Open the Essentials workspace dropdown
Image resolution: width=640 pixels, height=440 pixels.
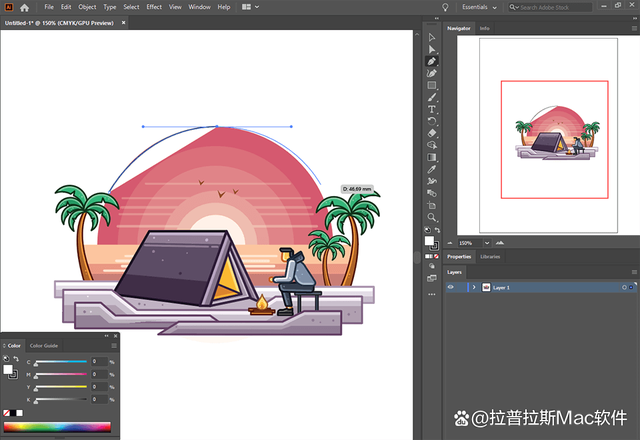[480, 7]
